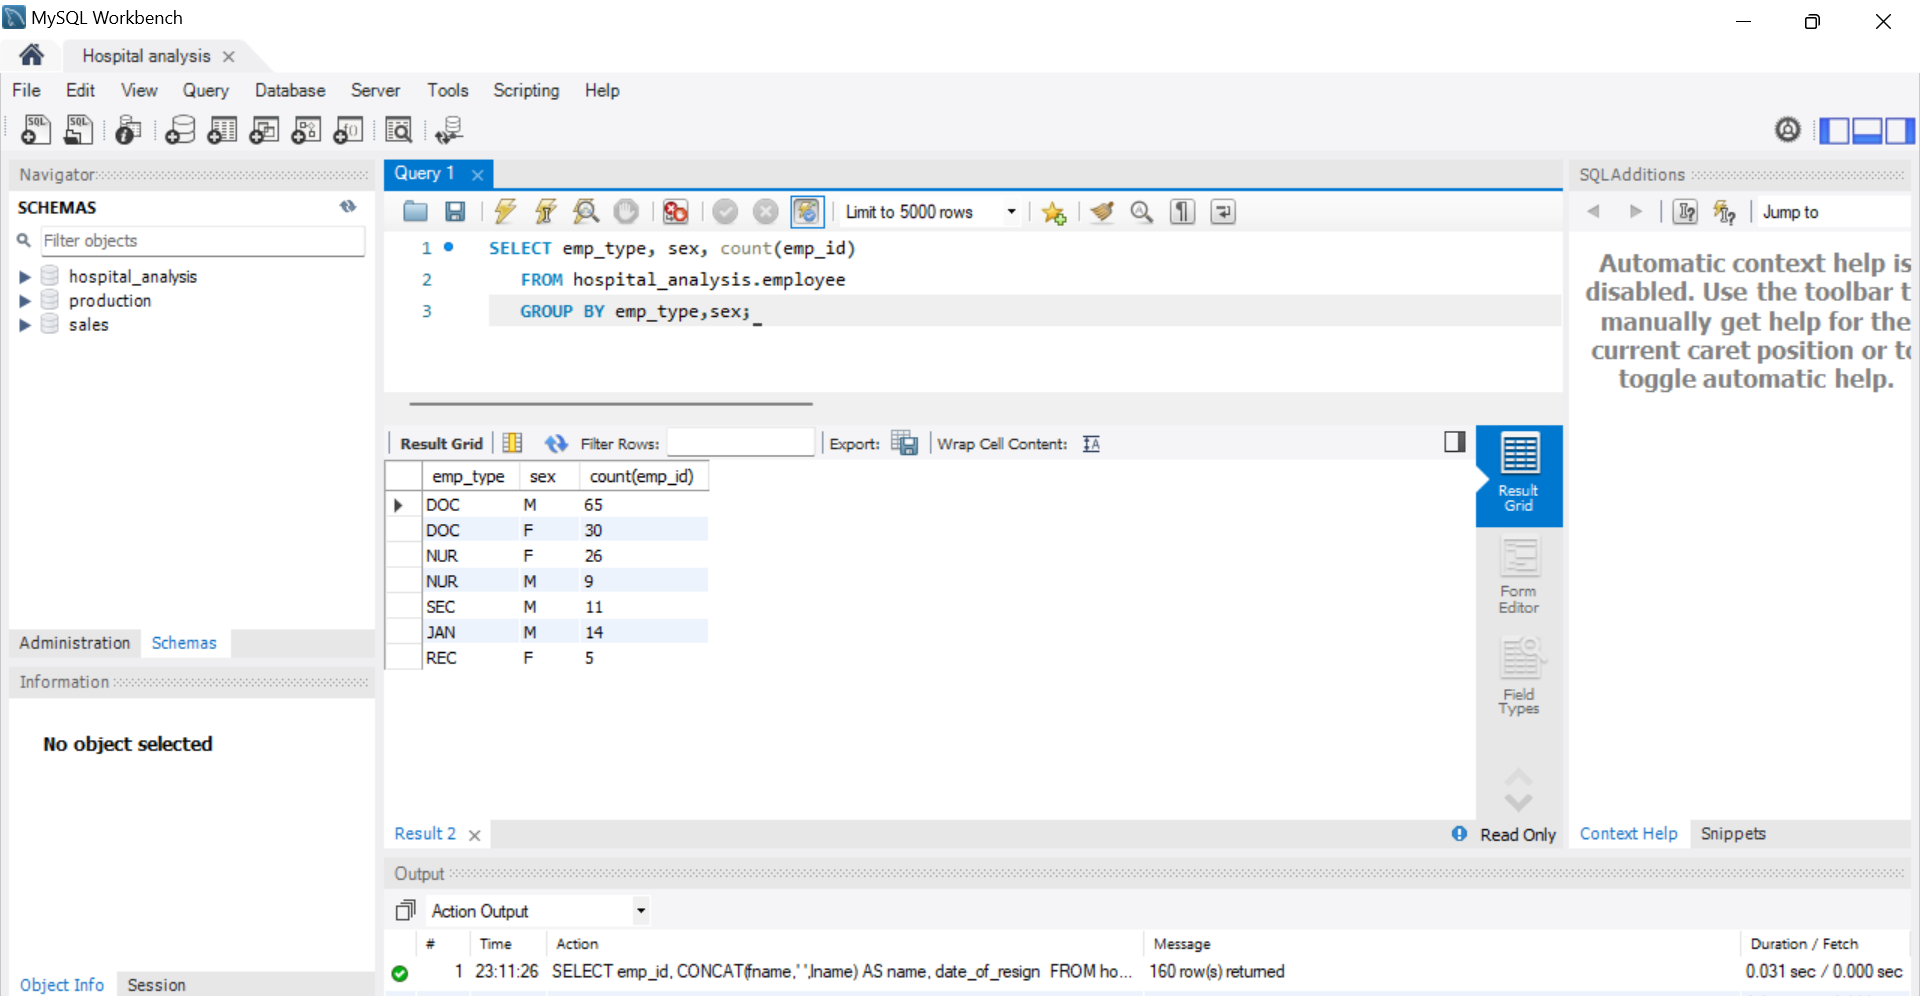Create a new table icon
Image resolution: width=1920 pixels, height=996 pixels.
(222, 130)
